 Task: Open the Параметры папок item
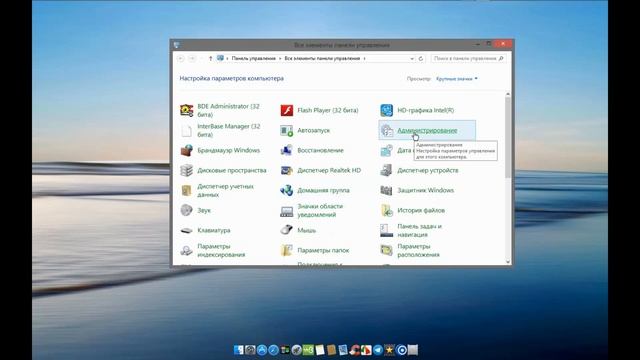315,250
